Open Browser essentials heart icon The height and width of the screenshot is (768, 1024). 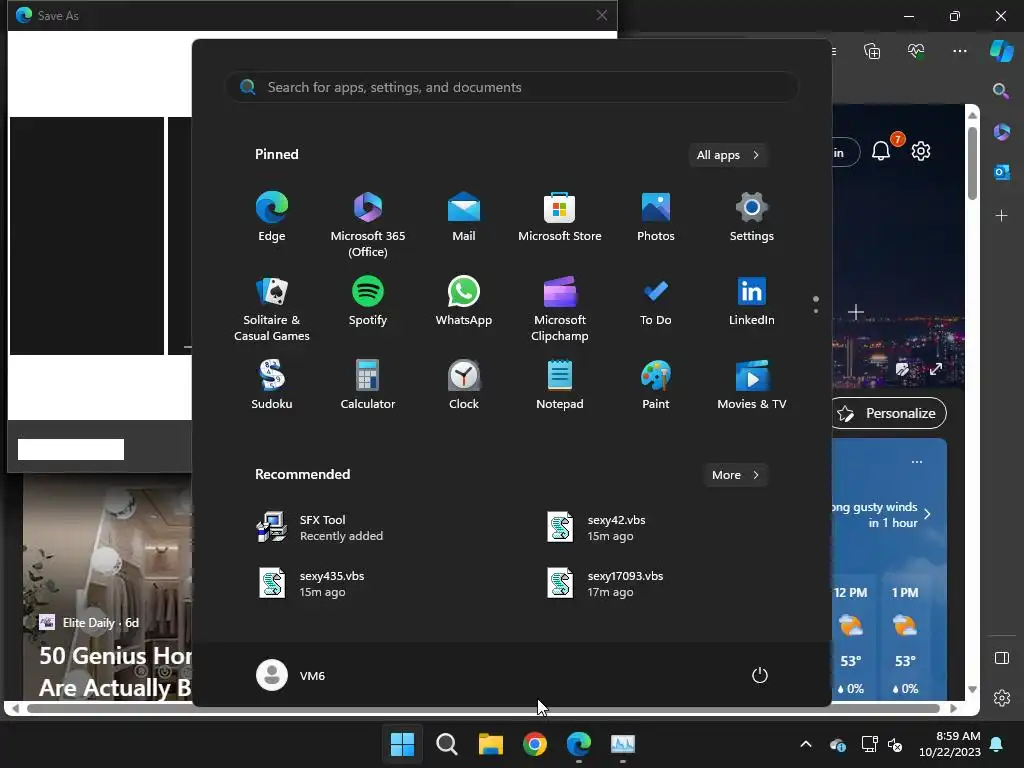click(x=916, y=51)
